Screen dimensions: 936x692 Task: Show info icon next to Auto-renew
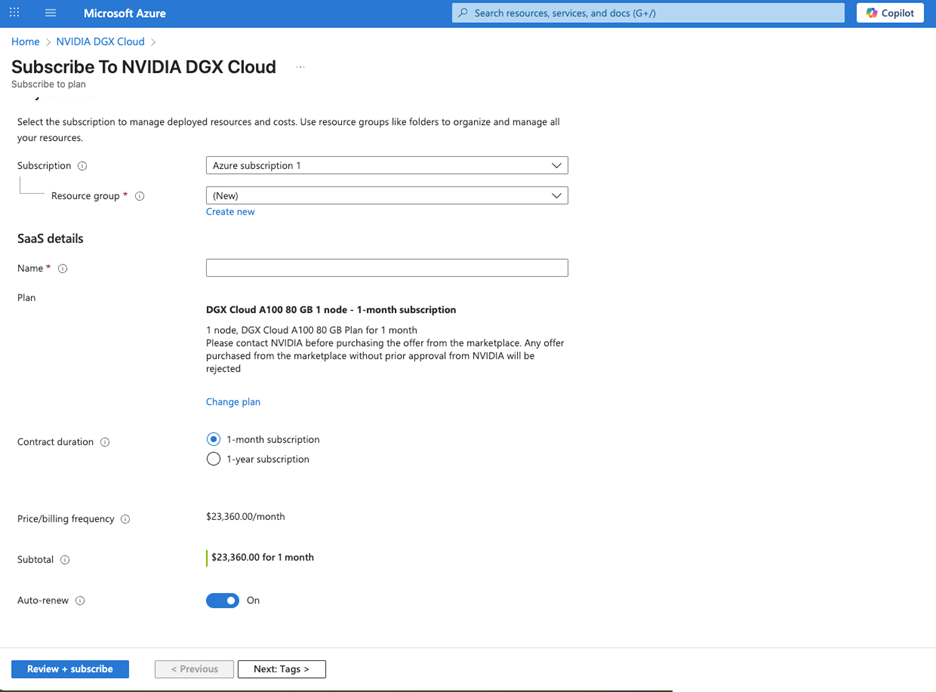(80, 601)
